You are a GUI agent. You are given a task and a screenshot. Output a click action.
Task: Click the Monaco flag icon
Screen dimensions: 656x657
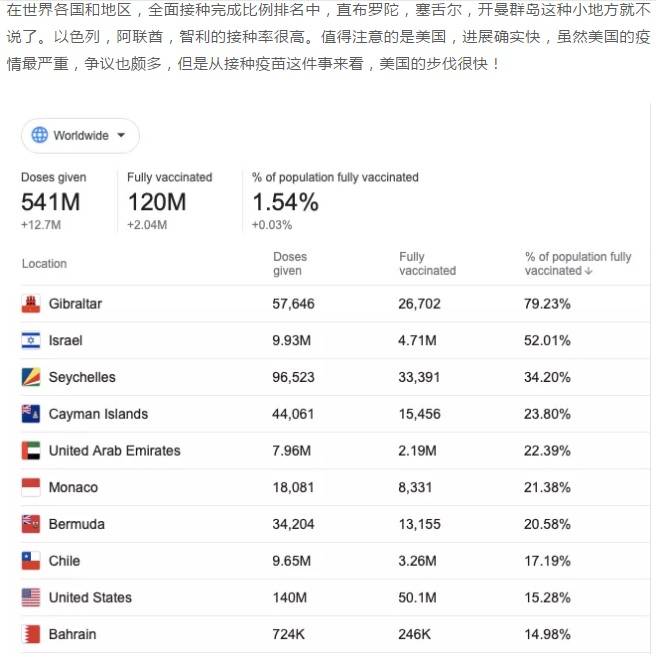coord(31,488)
